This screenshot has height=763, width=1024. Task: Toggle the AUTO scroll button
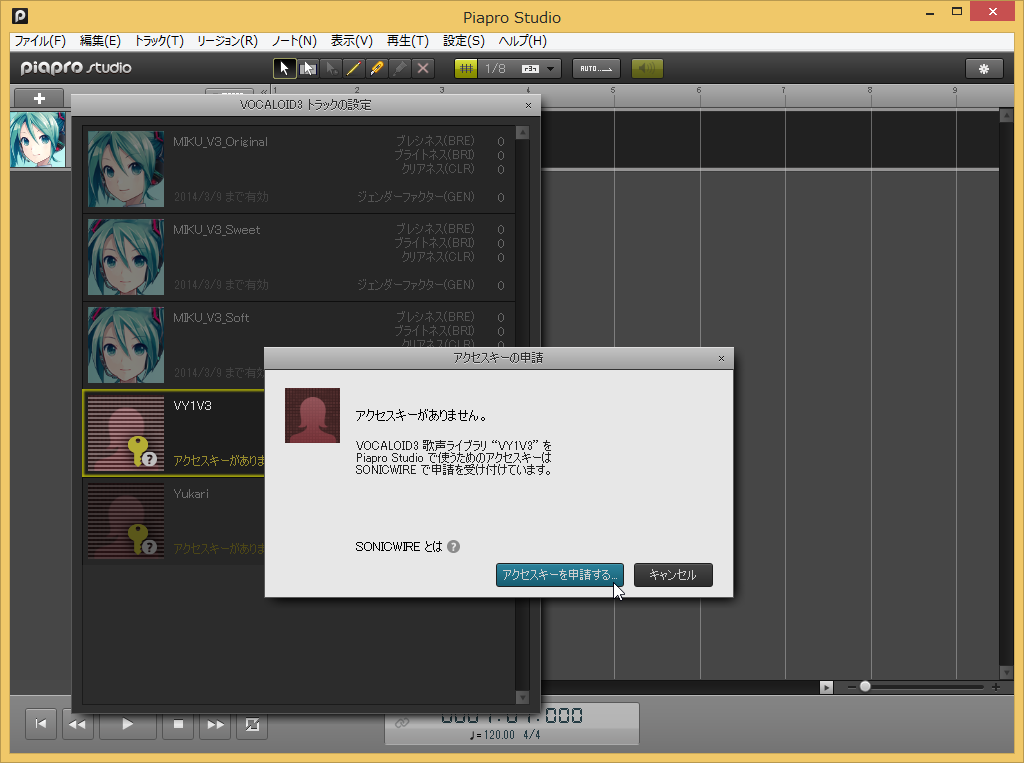596,69
